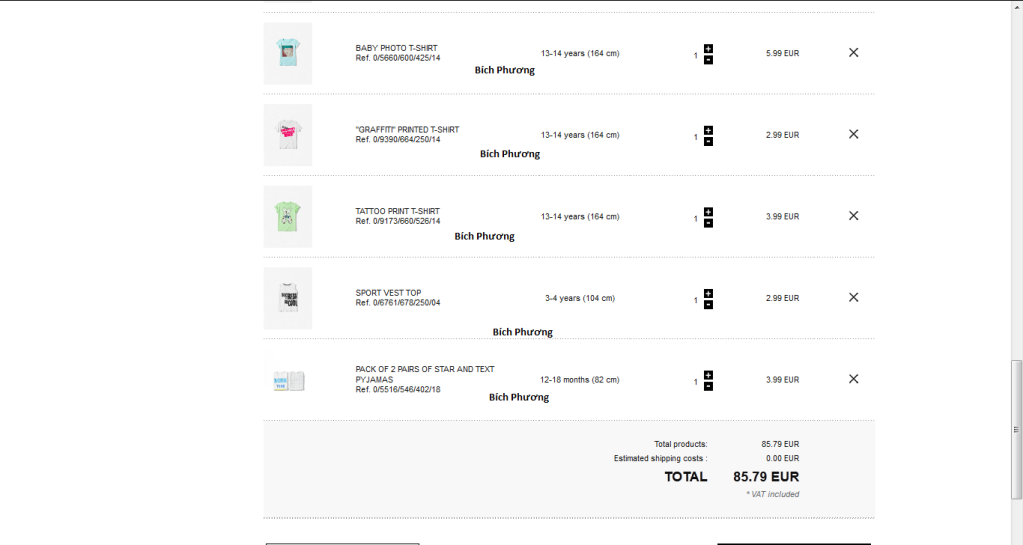This screenshot has width=1023, height=545.
Task: Increase pyjamas pack quantity
Action: point(708,375)
